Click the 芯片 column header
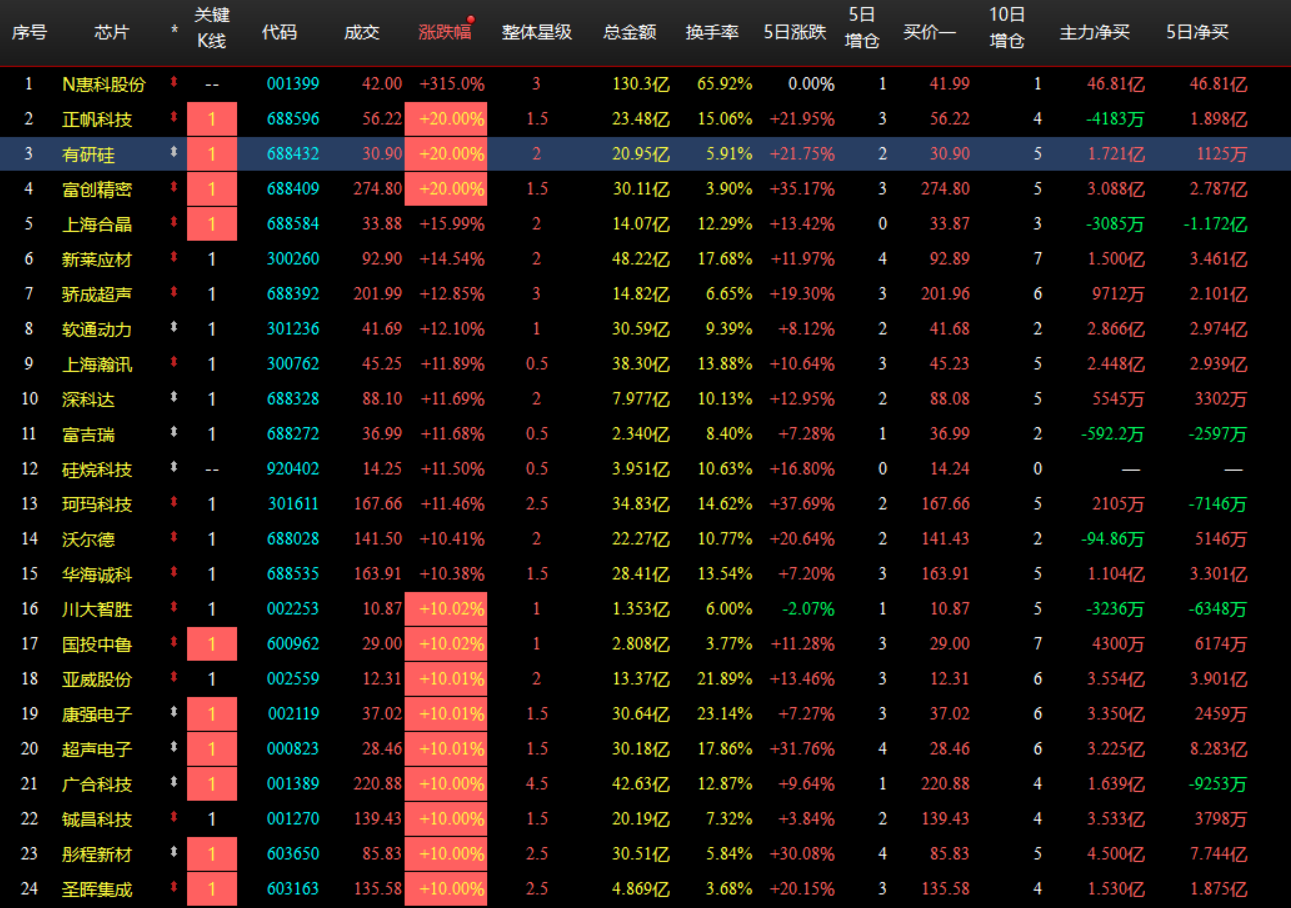 (111, 32)
